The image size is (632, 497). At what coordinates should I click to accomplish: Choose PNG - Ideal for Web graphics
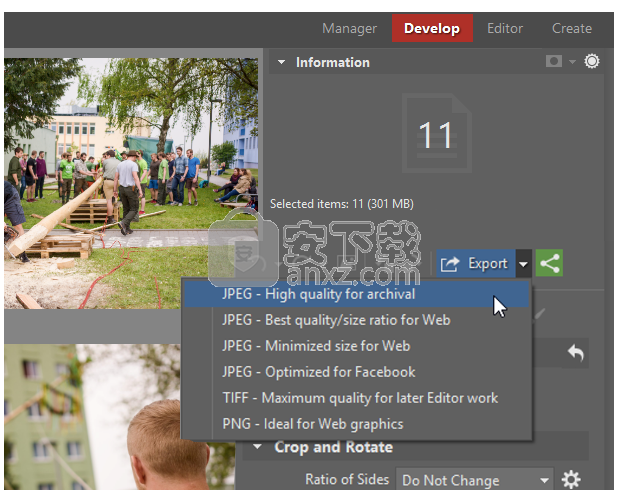(356, 424)
